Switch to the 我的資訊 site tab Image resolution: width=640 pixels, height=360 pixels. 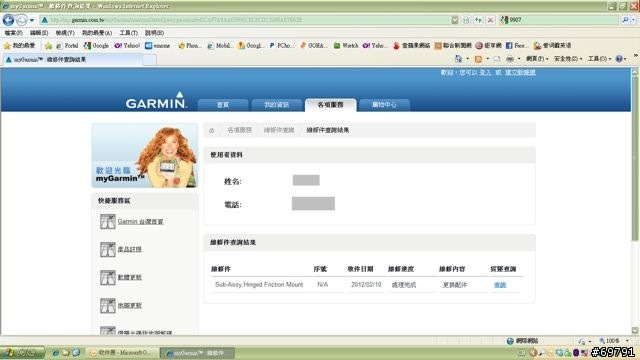tap(277, 105)
